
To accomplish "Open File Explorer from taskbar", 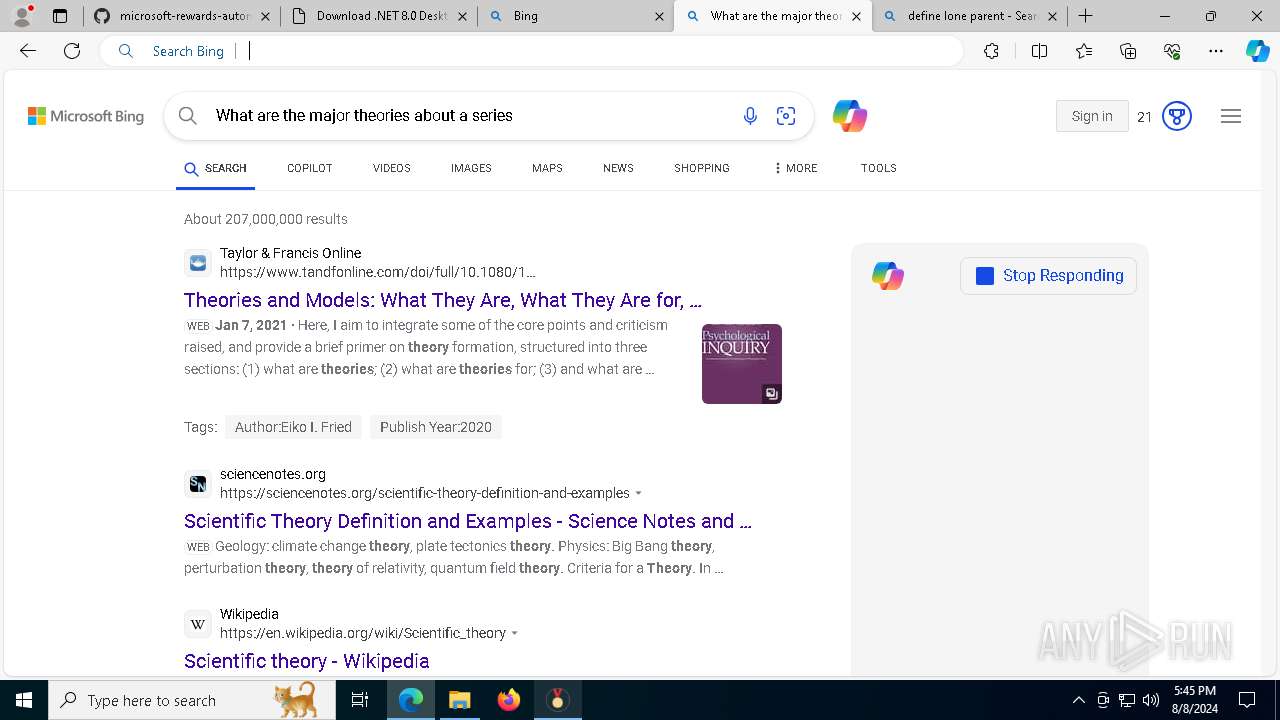I will [x=459, y=700].
